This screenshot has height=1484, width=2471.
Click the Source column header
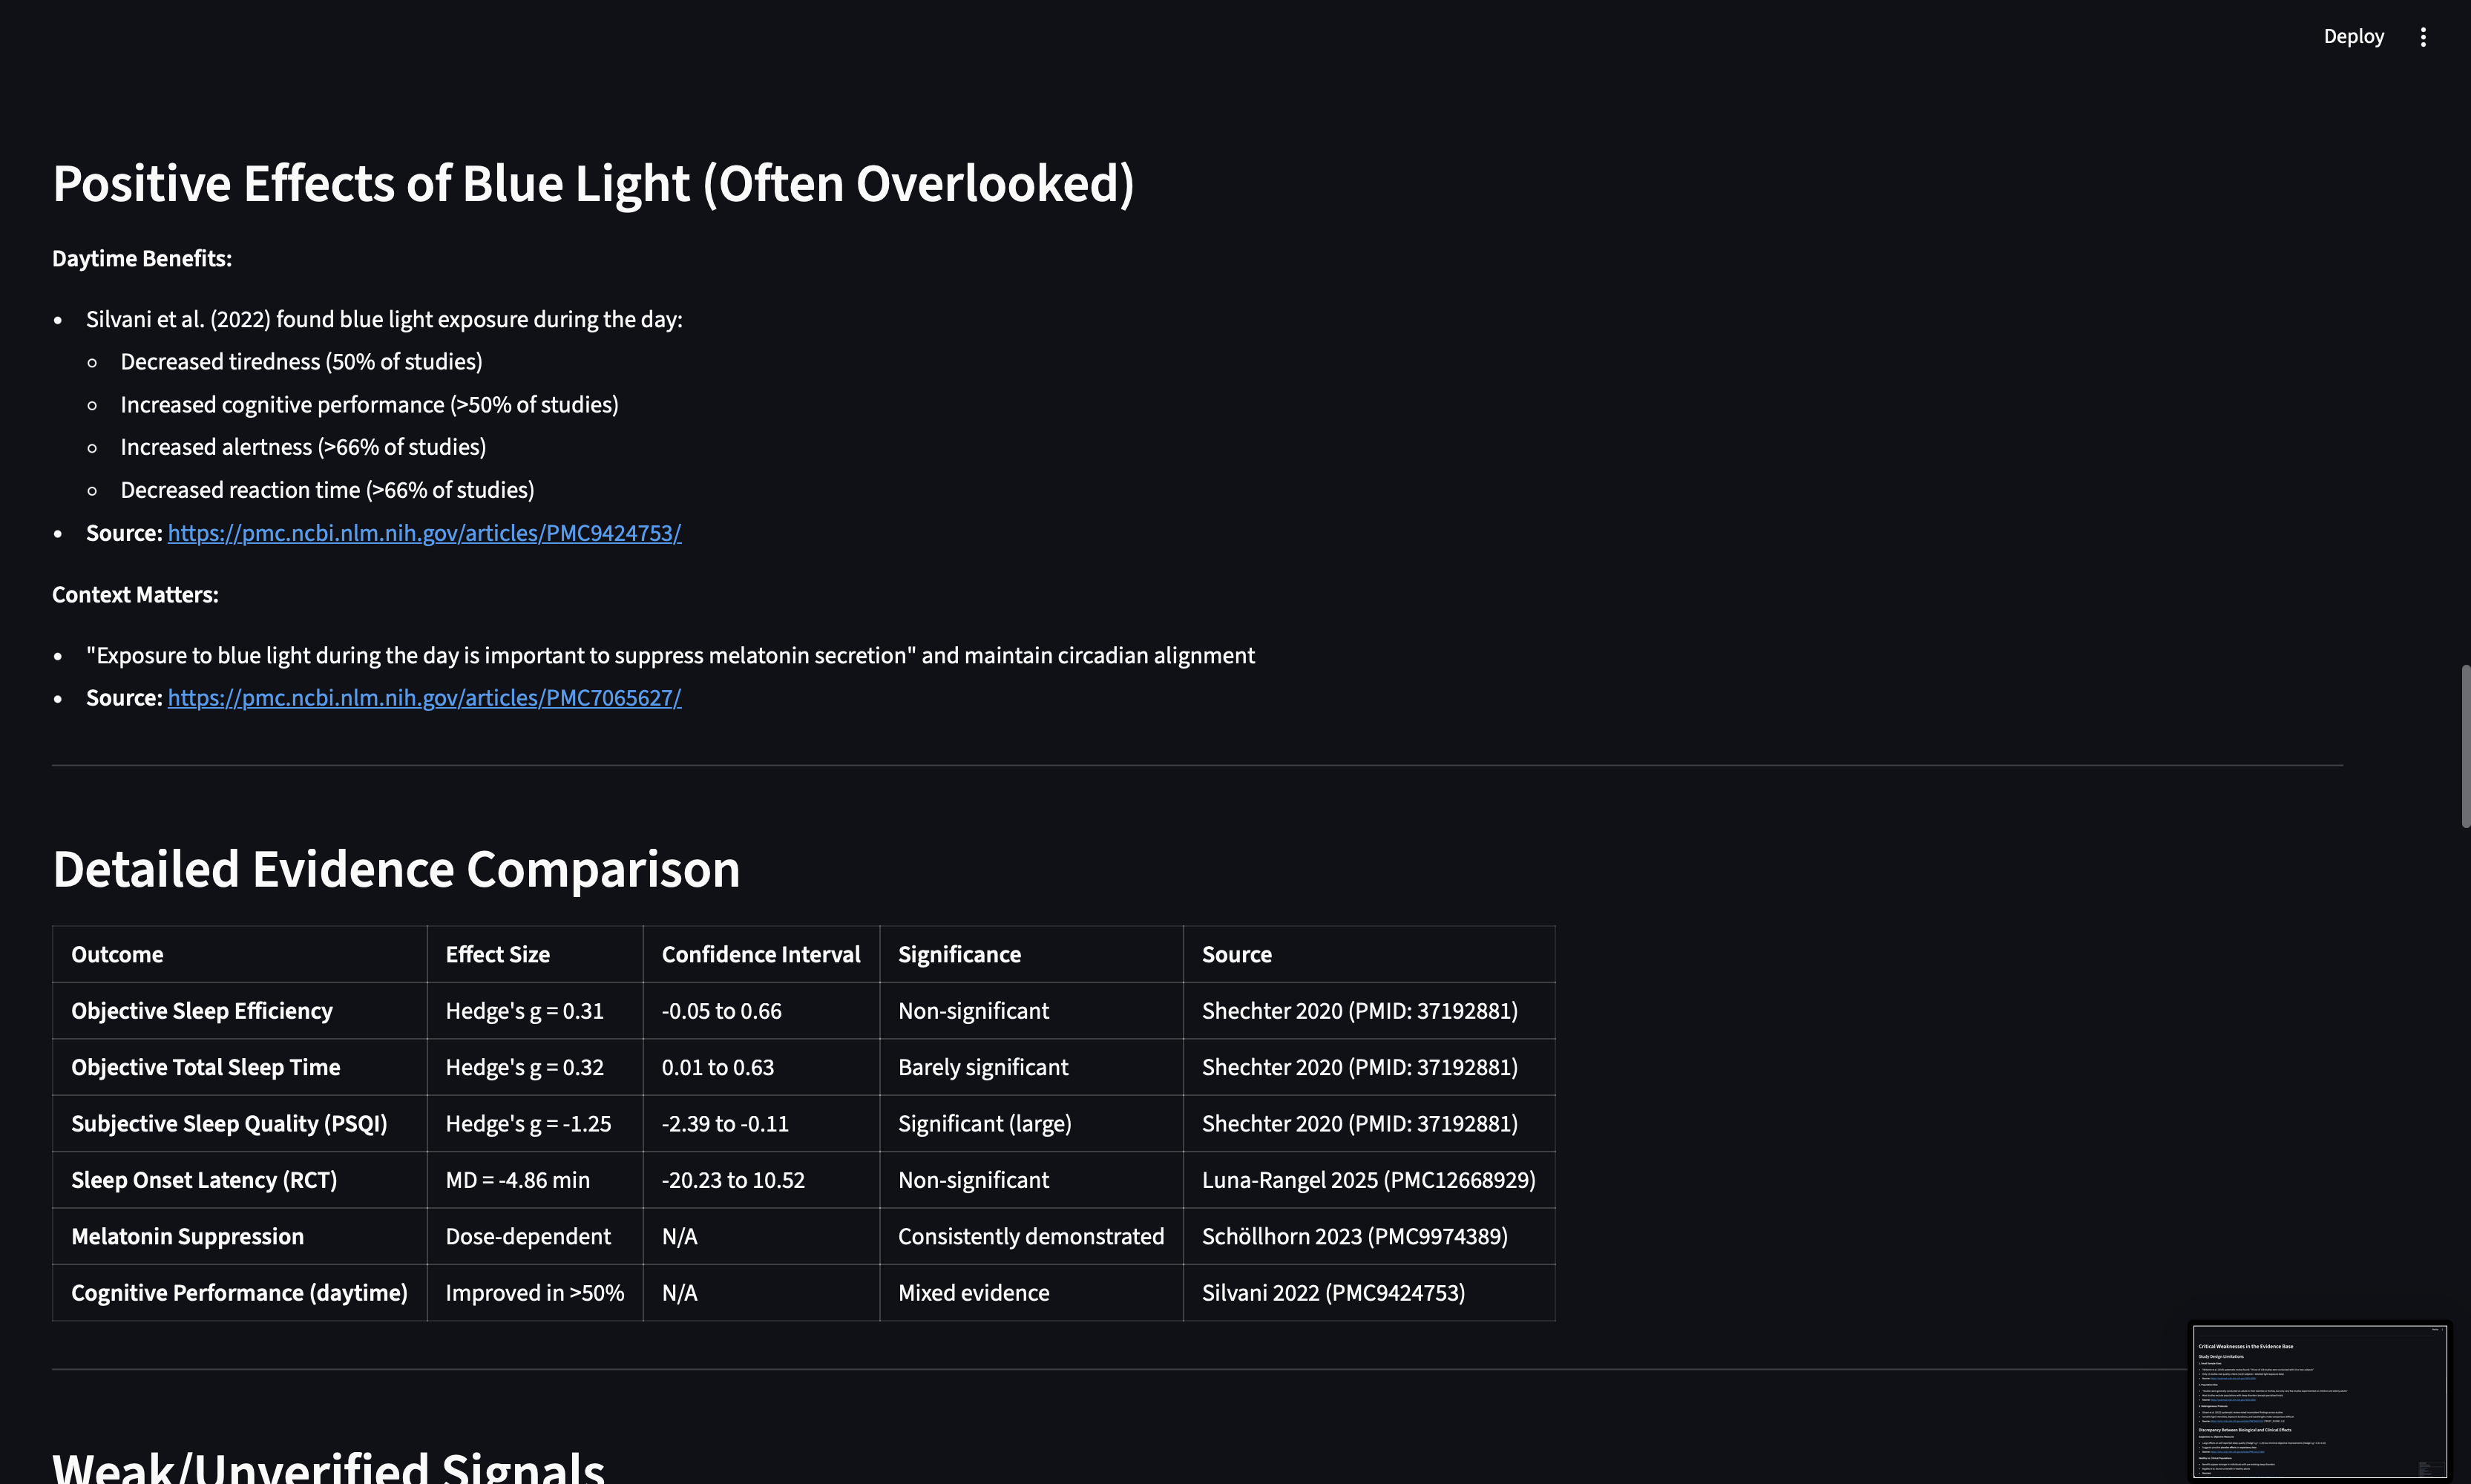1236,954
